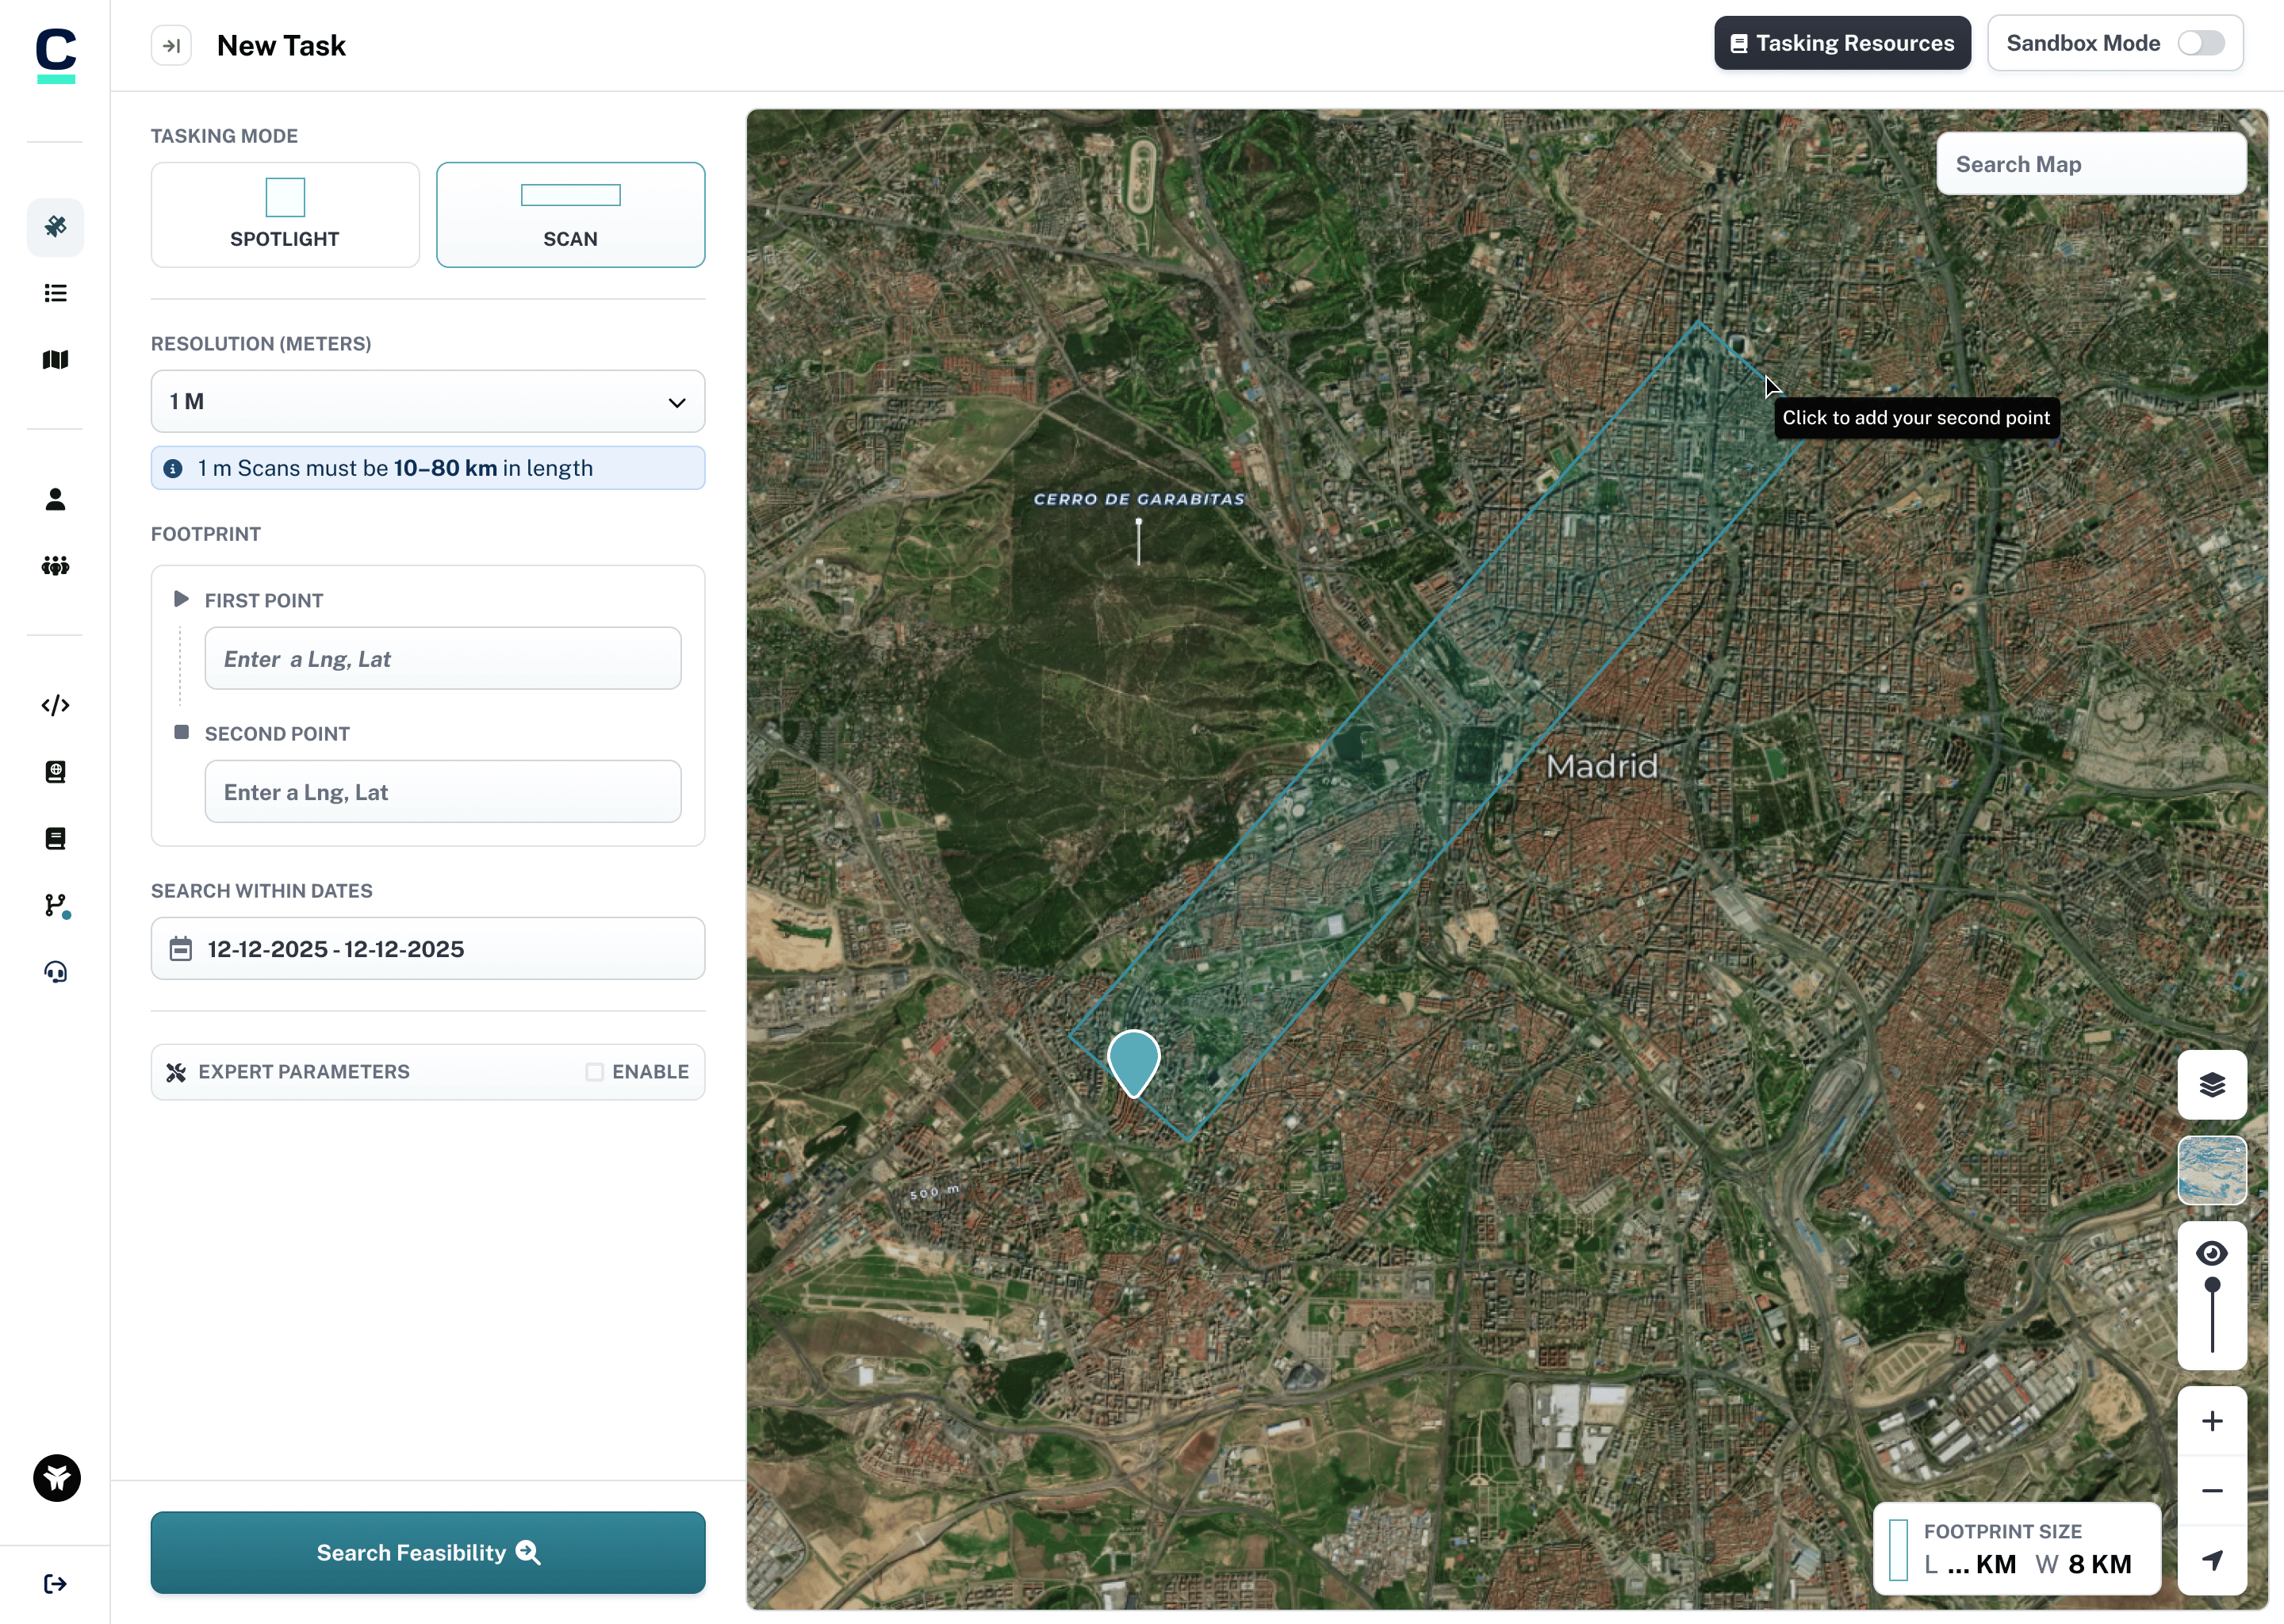Toggle Sandbox Mode switch
Screen dimensions: 2284x1624
click(x=2201, y=43)
